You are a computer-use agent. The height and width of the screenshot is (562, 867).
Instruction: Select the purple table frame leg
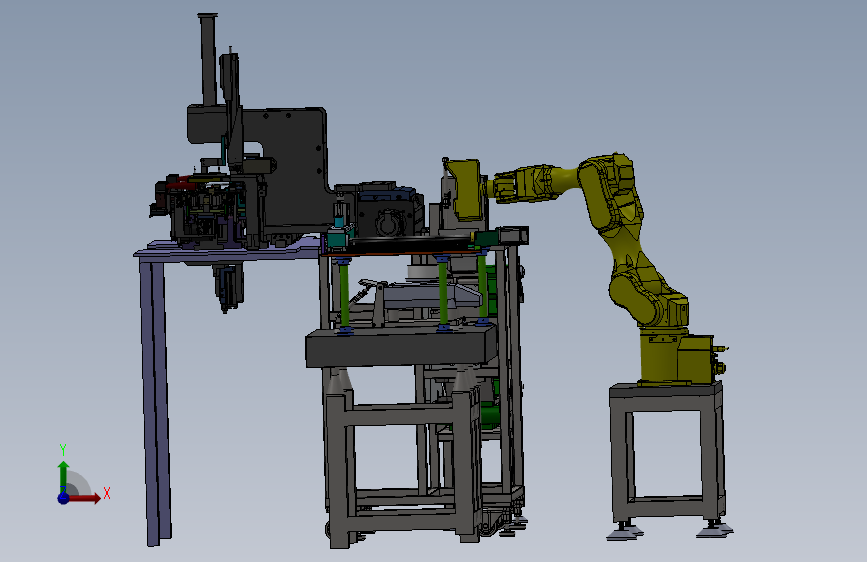[x=155, y=403]
